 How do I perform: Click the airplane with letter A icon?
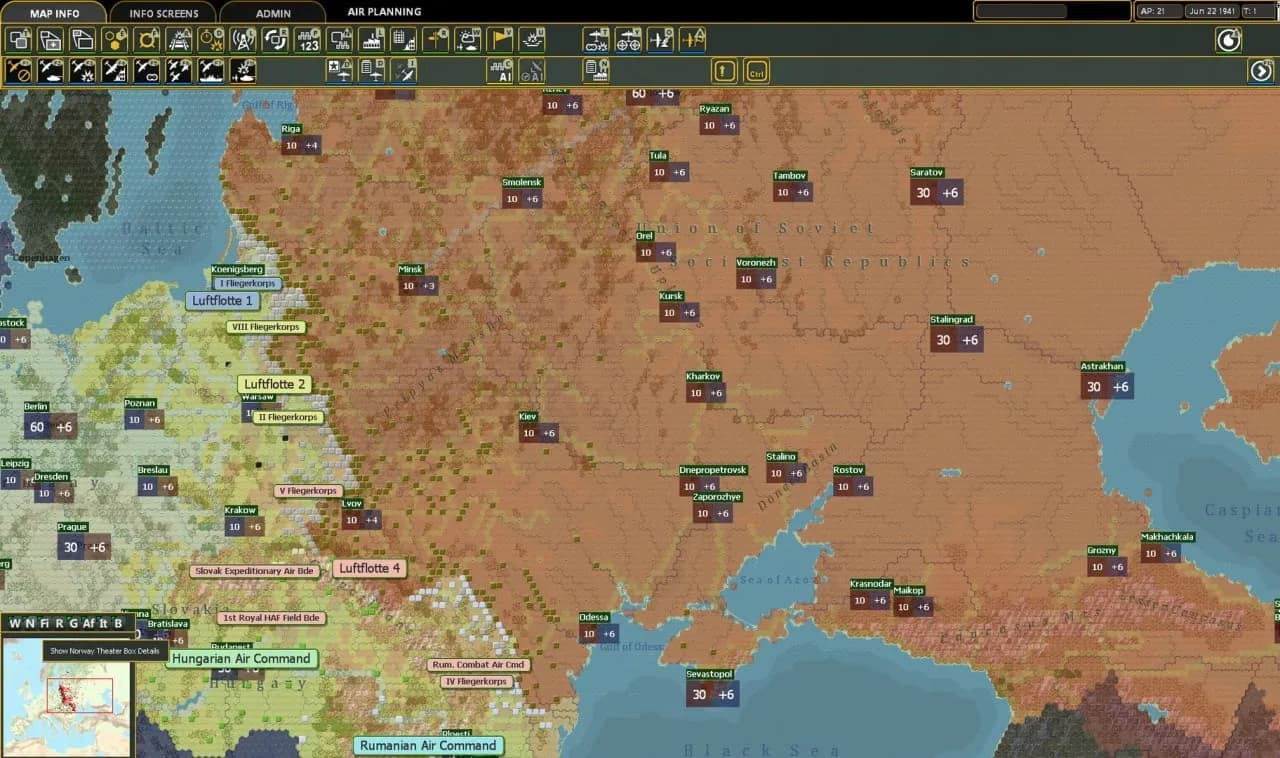[692, 40]
